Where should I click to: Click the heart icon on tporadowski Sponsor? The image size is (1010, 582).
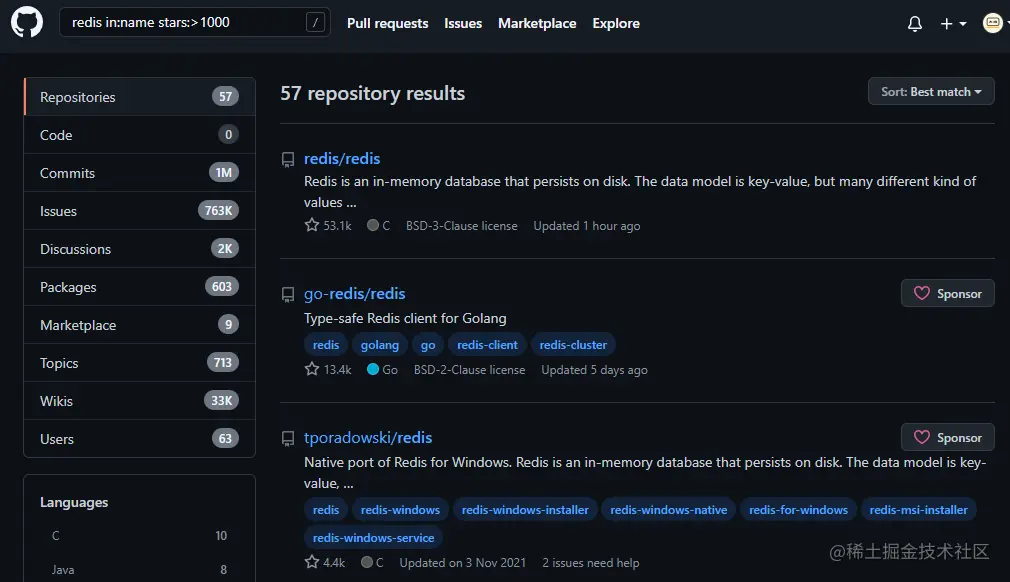coord(922,438)
